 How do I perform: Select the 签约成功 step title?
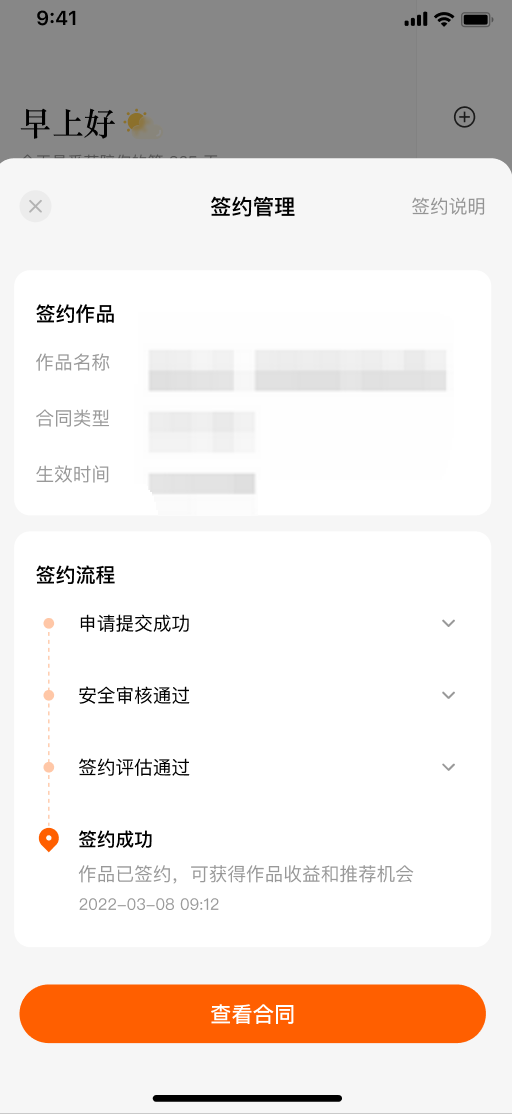[116, 840]
